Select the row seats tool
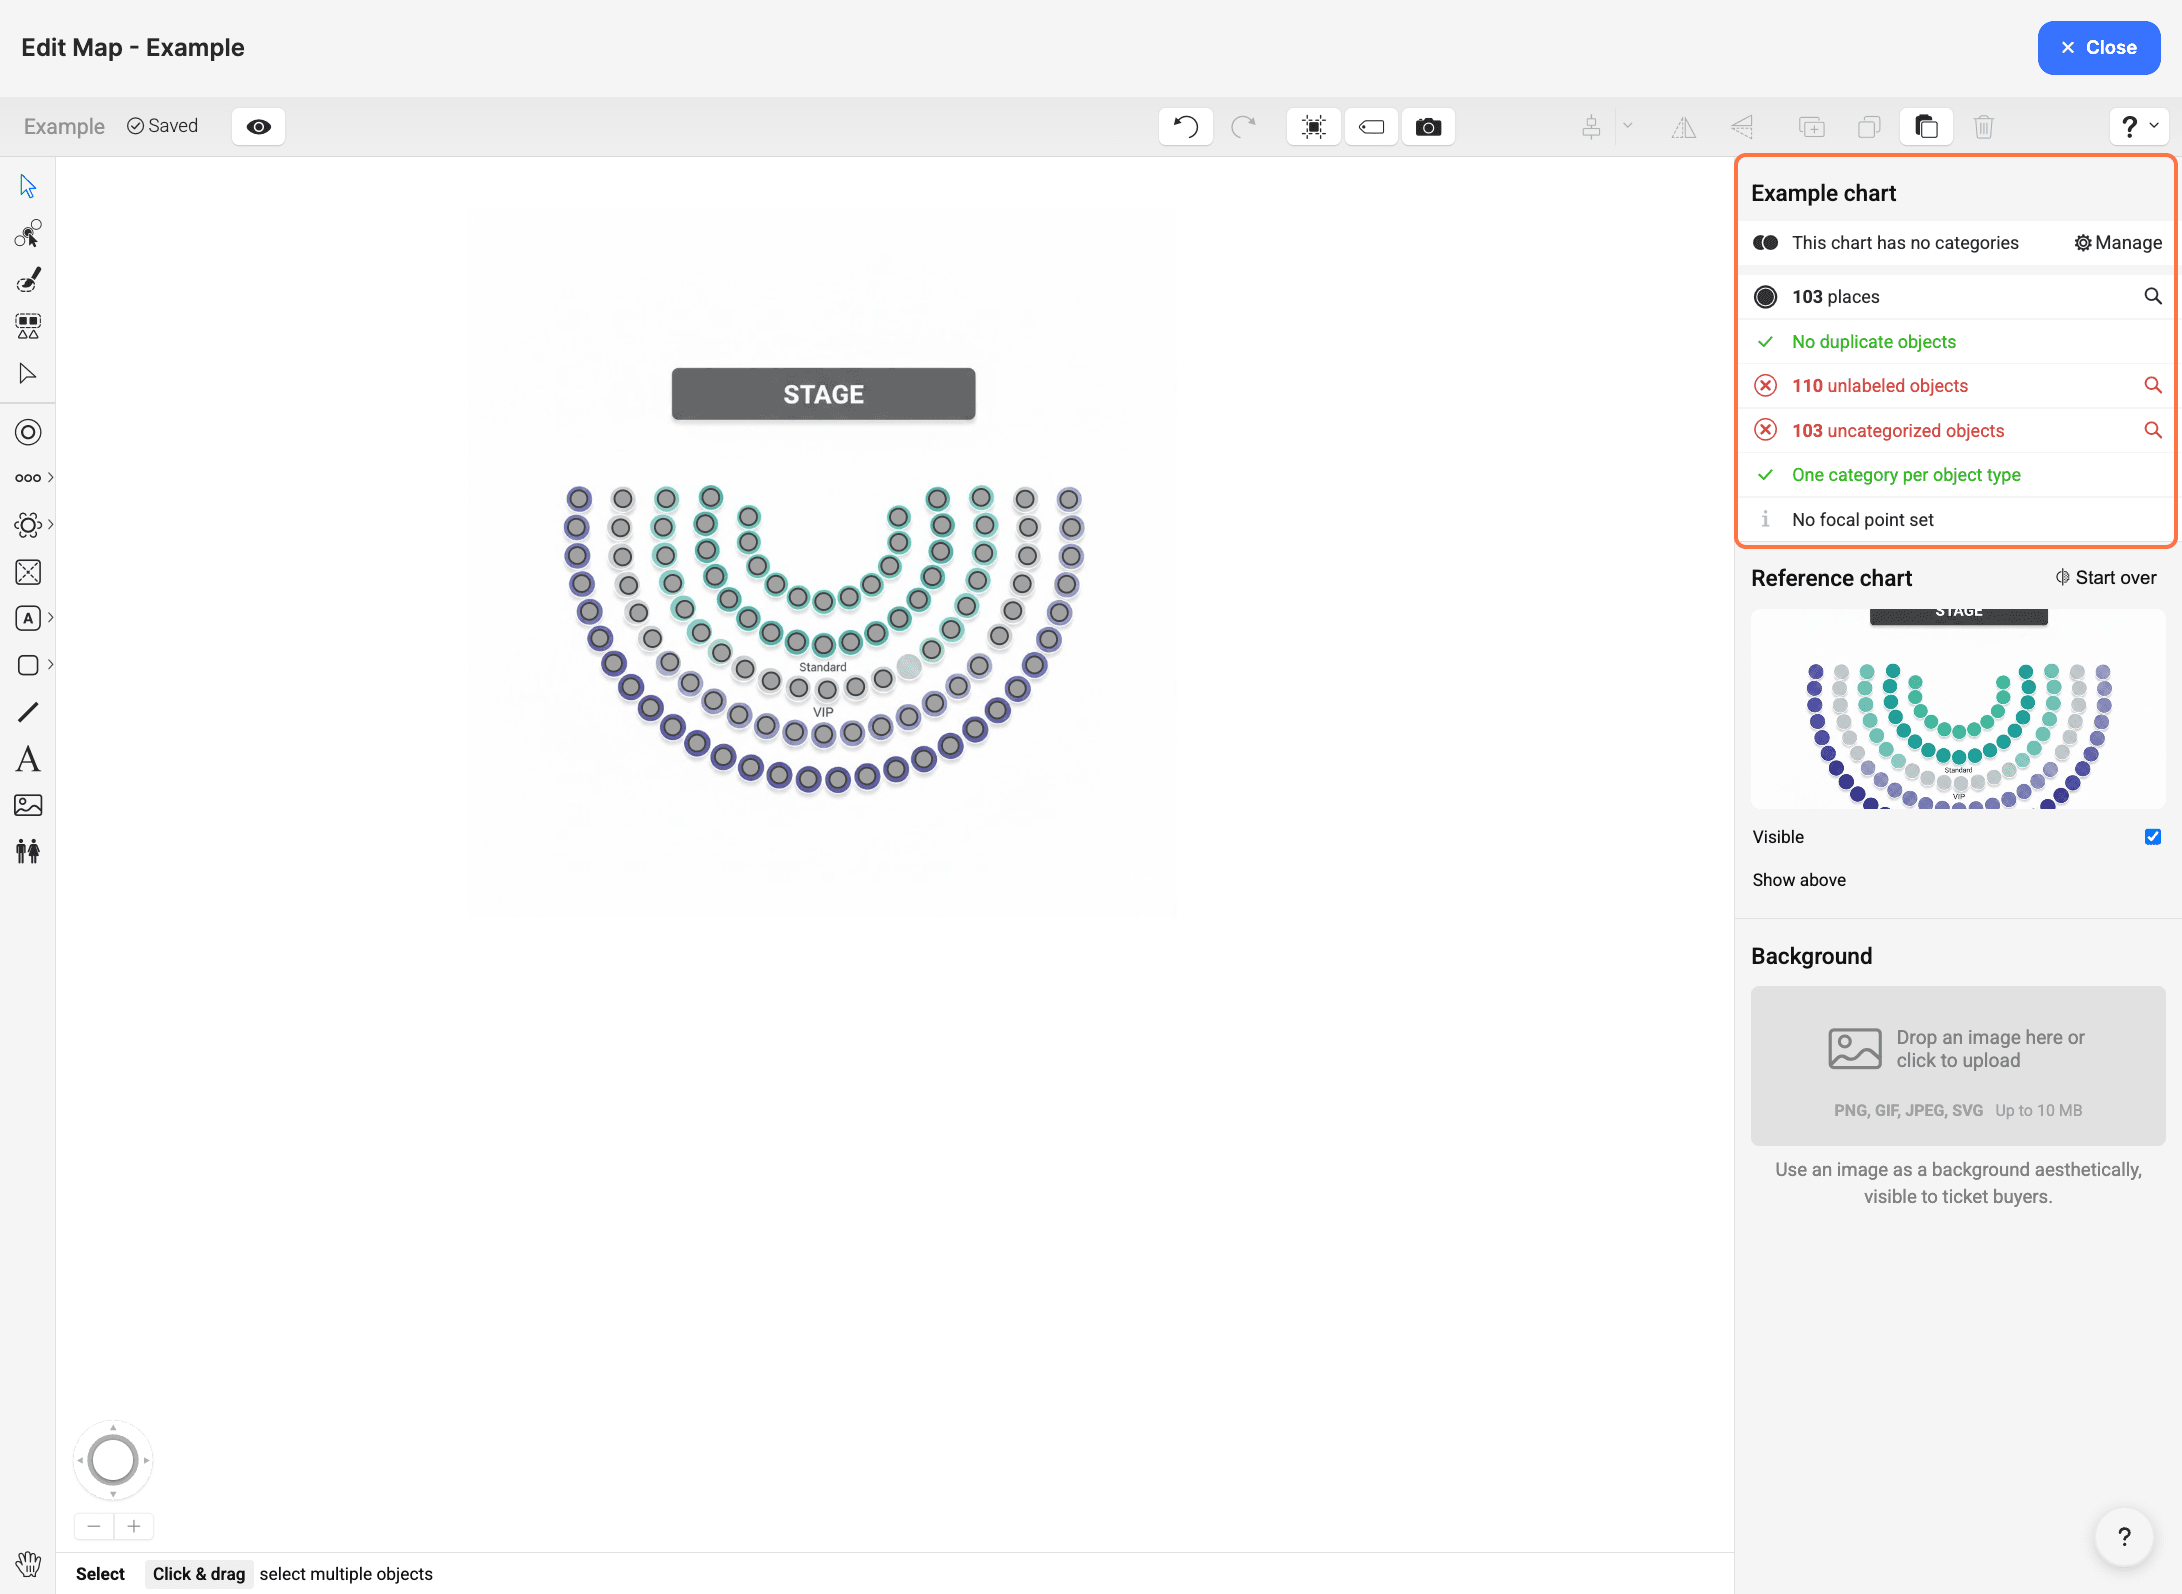2182x1594 pixels. click(x=27, y=478)
